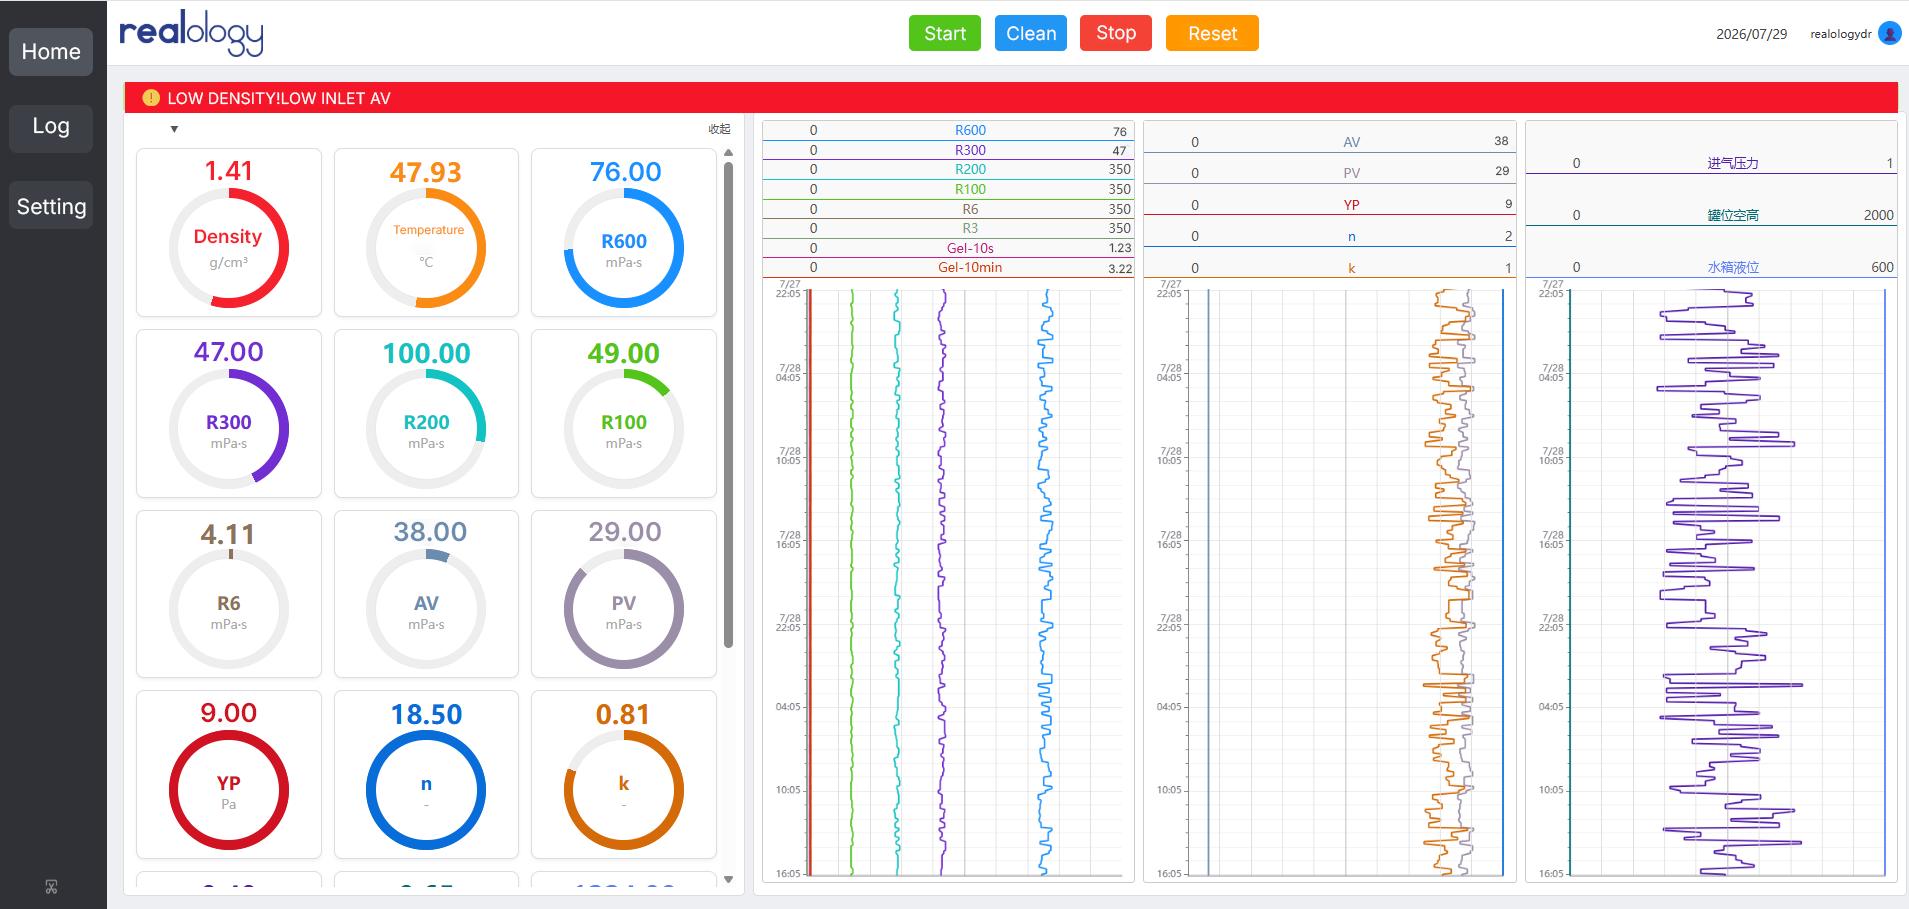Click the Gel-10s legend label

click(x=970, y=248)
